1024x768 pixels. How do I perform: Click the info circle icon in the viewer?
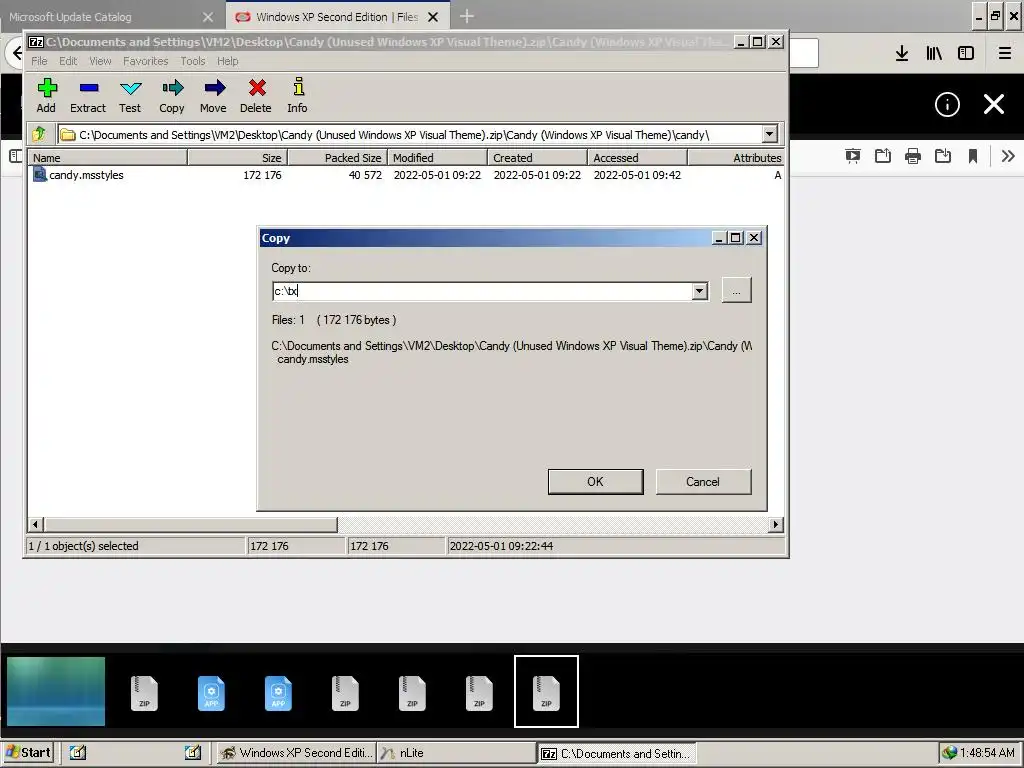(947, 104)
